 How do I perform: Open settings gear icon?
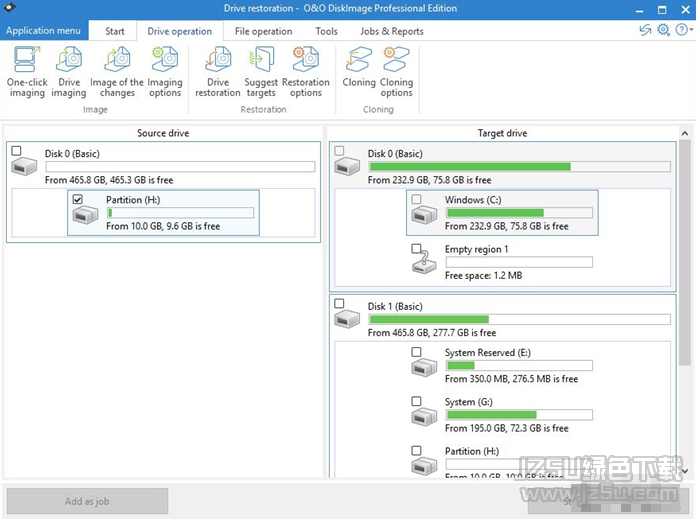pyautogui.click(x=663, y=30)
